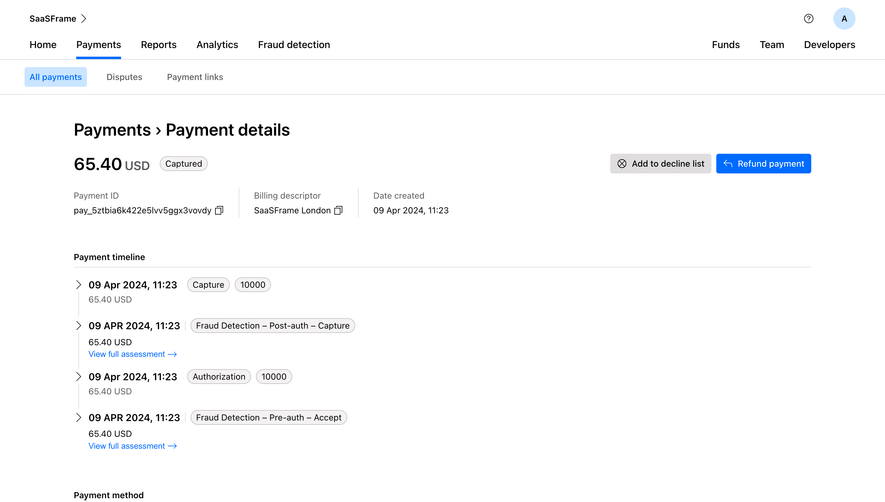The width and height of the screenshot is (885, 502).
Task: Open the user avatar A menu
Action: [844, 19]
